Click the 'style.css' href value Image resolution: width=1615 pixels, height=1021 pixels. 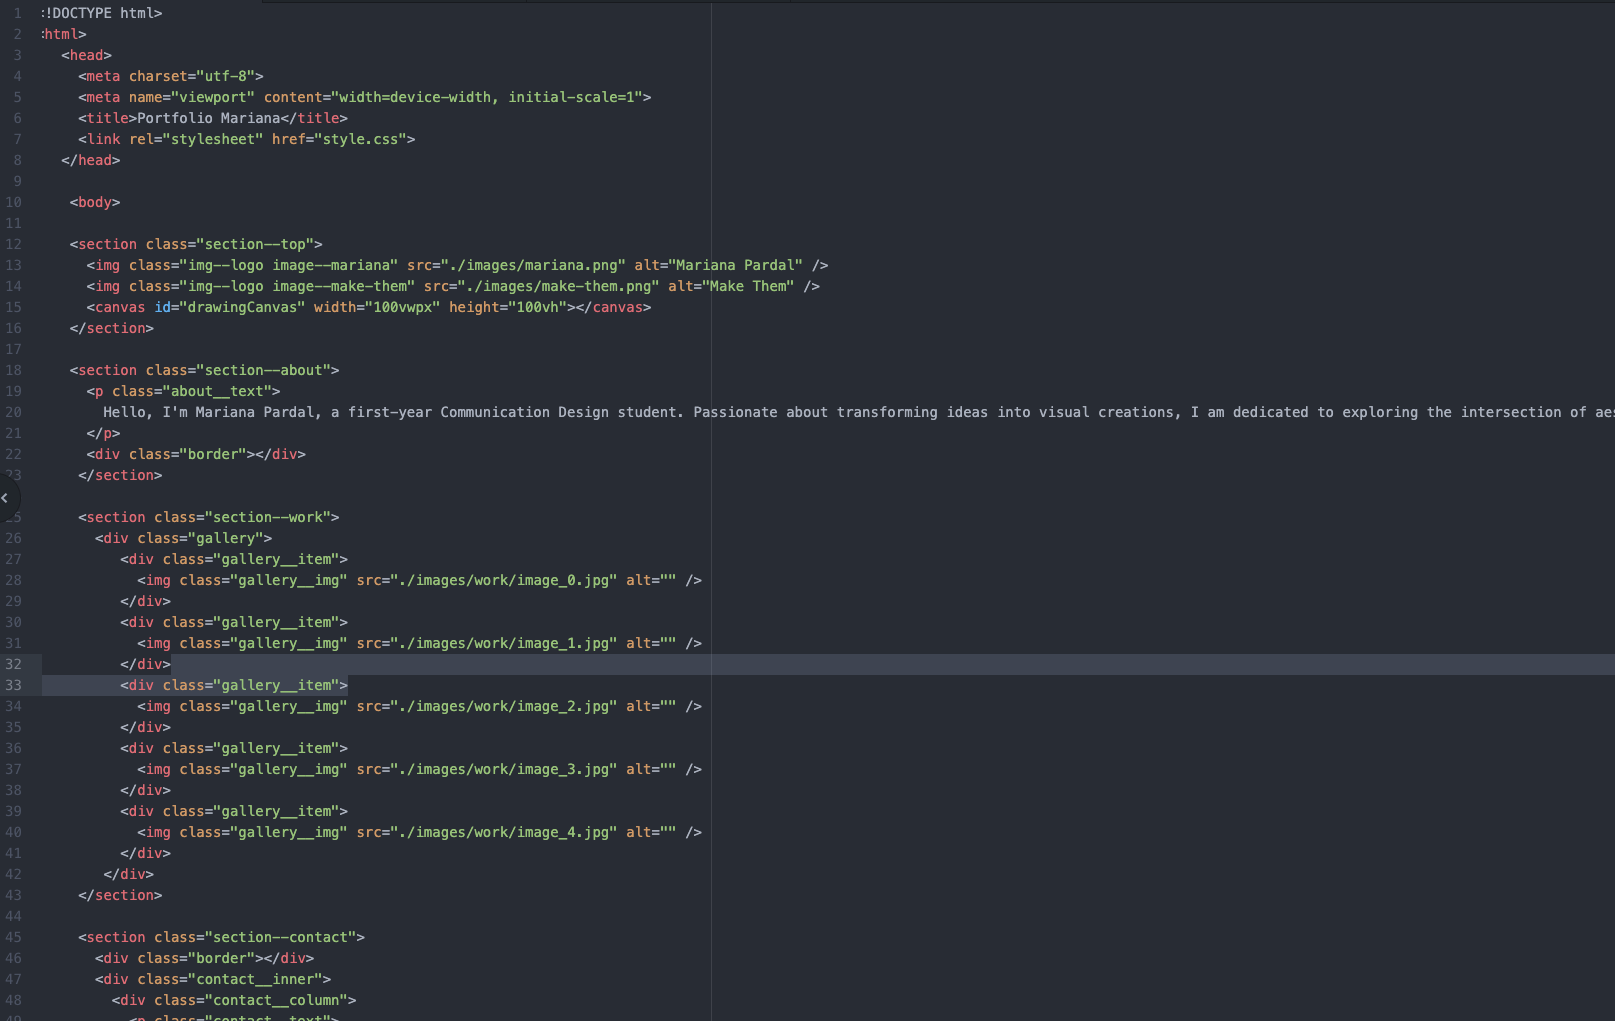360,139
